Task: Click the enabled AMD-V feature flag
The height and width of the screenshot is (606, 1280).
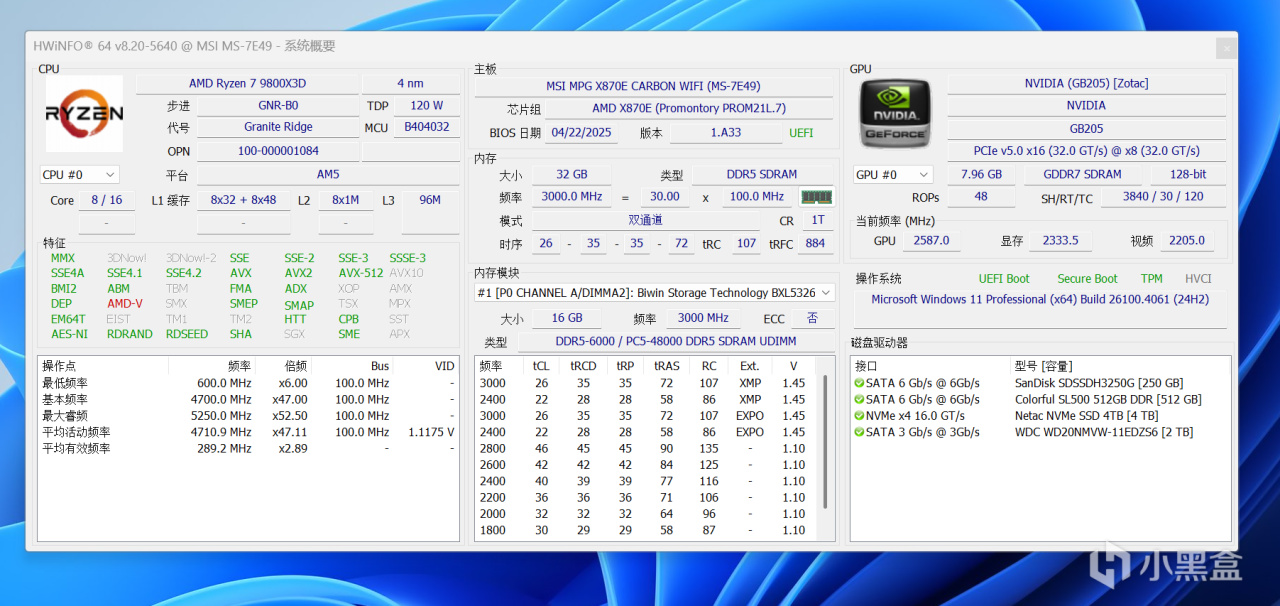Action: tap(126, 304)
